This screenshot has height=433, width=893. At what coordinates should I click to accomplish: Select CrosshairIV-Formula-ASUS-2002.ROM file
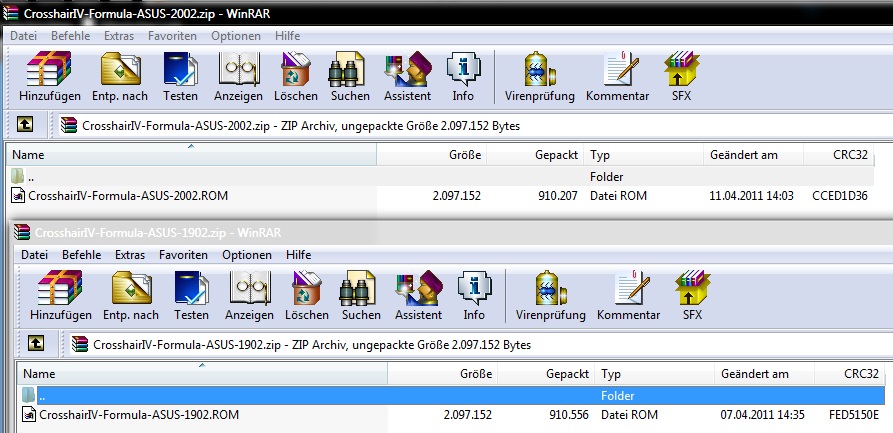128,195
